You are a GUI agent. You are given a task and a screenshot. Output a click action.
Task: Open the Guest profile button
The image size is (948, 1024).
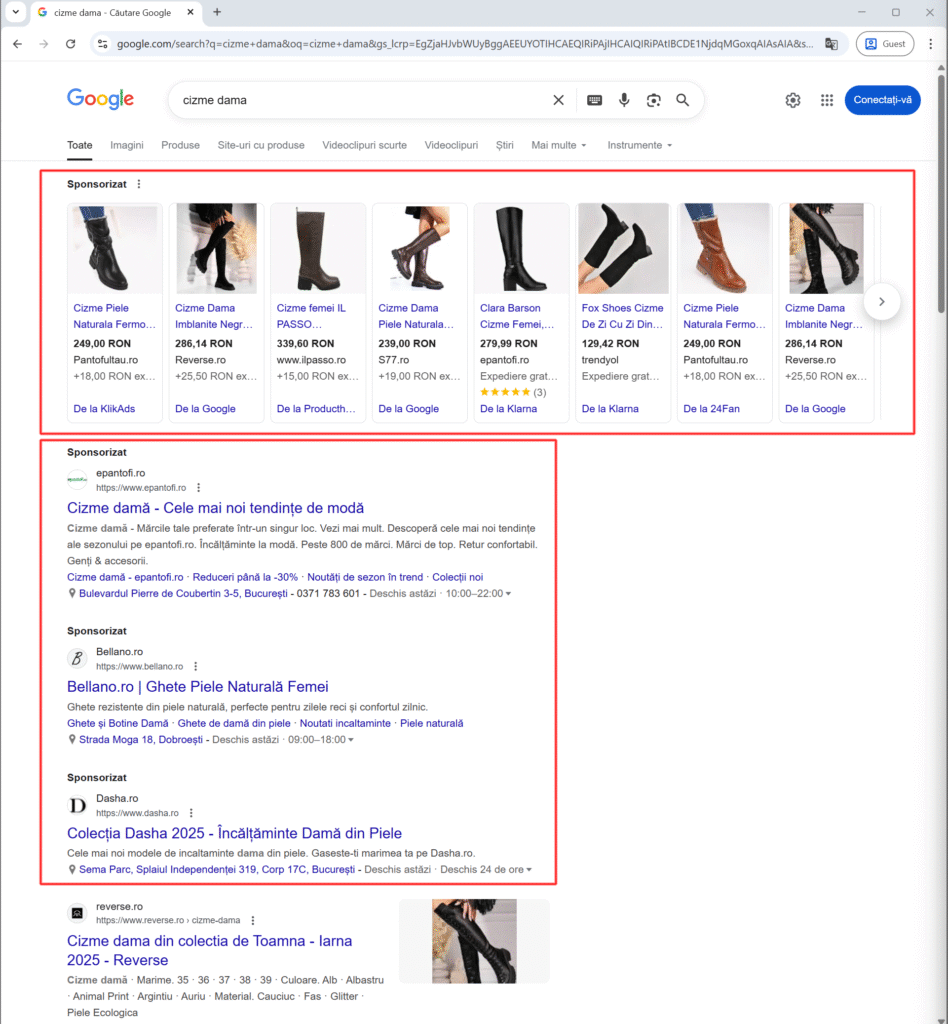pos(885,44)
